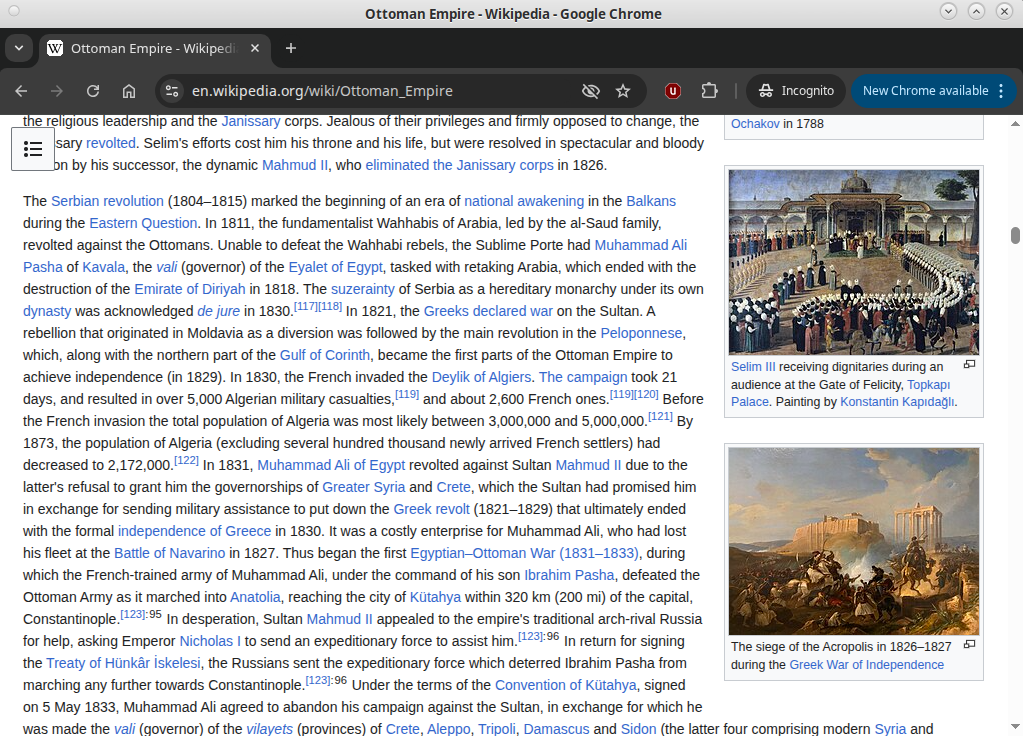Open the window menu dot in title bar

point(14,11)
